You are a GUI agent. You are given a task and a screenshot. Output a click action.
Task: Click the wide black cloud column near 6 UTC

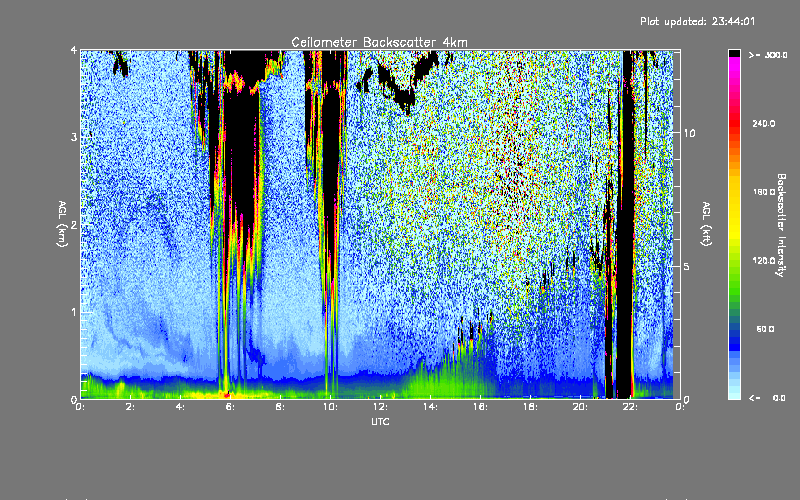[242, 153]
